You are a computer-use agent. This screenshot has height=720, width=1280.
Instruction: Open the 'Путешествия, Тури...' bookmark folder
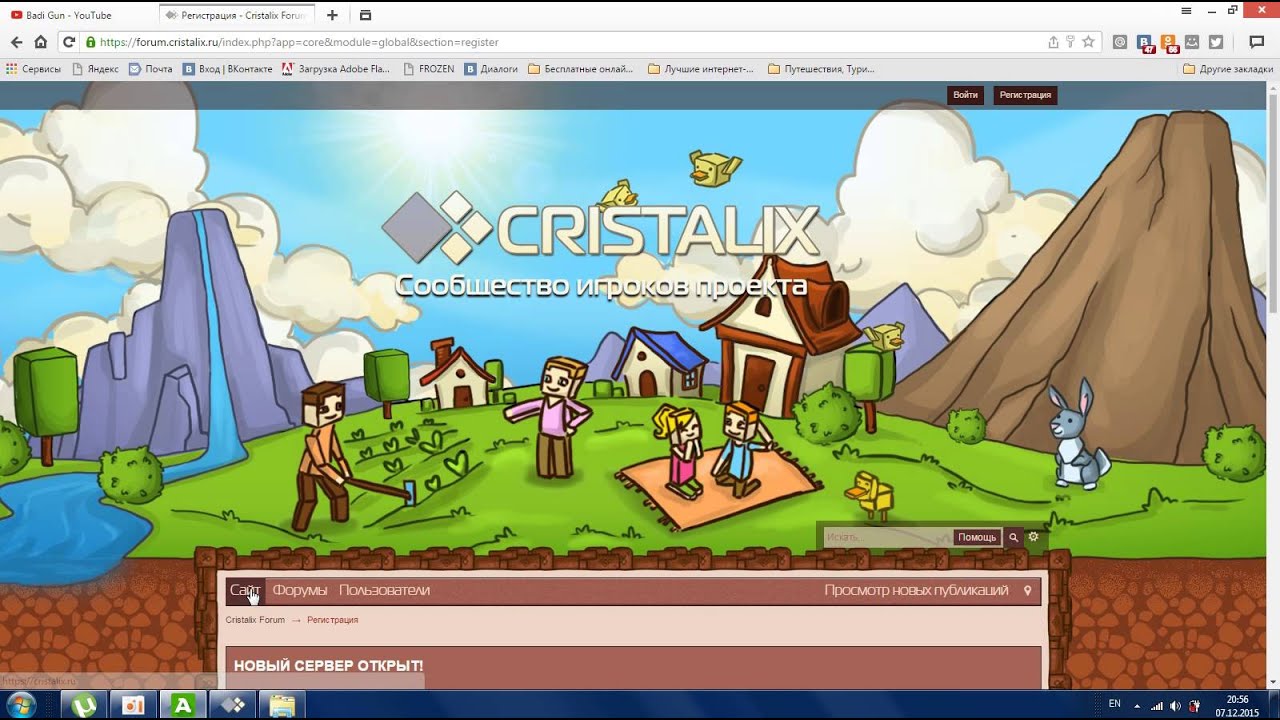click(x=821, y=69)
